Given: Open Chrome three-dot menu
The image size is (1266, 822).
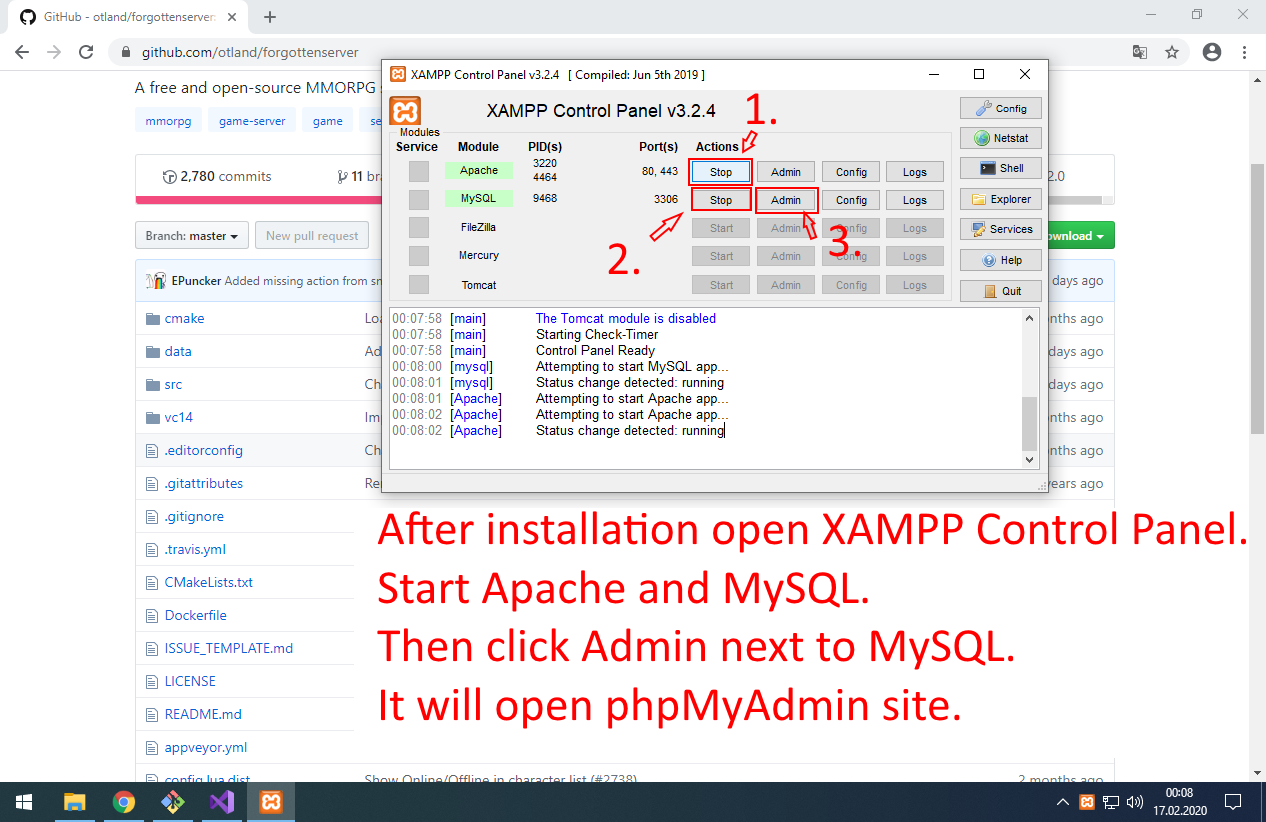Looking at the screenshot, I should coord(1245,52).
